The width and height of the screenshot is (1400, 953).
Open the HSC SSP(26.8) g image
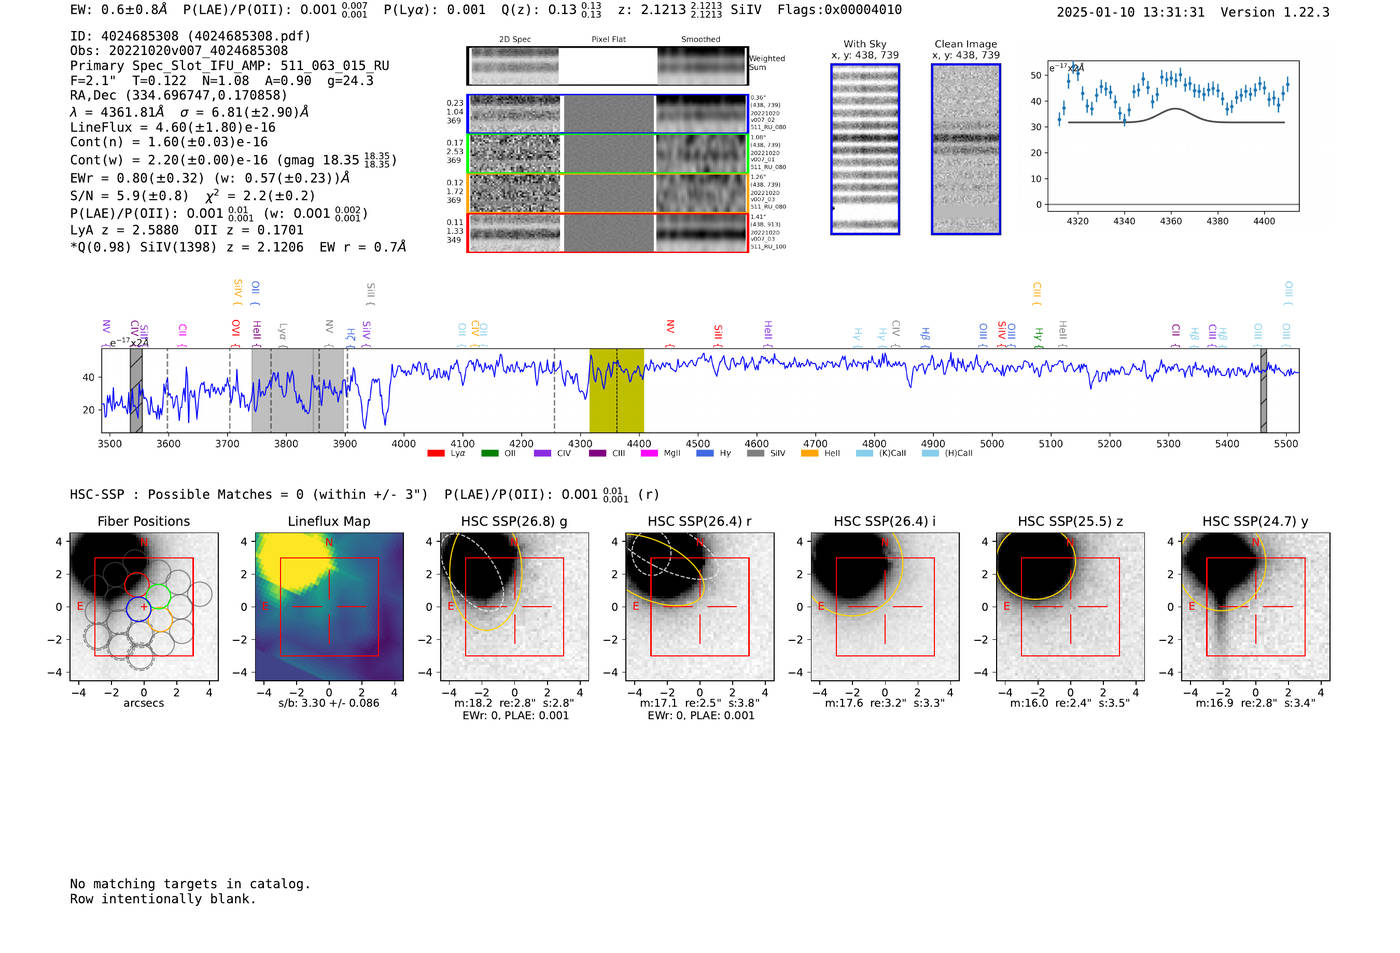514,606
